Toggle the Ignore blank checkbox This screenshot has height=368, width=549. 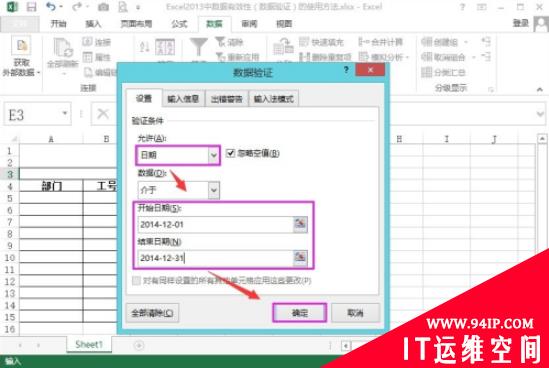pyautogui.click(x=230, y=153)
